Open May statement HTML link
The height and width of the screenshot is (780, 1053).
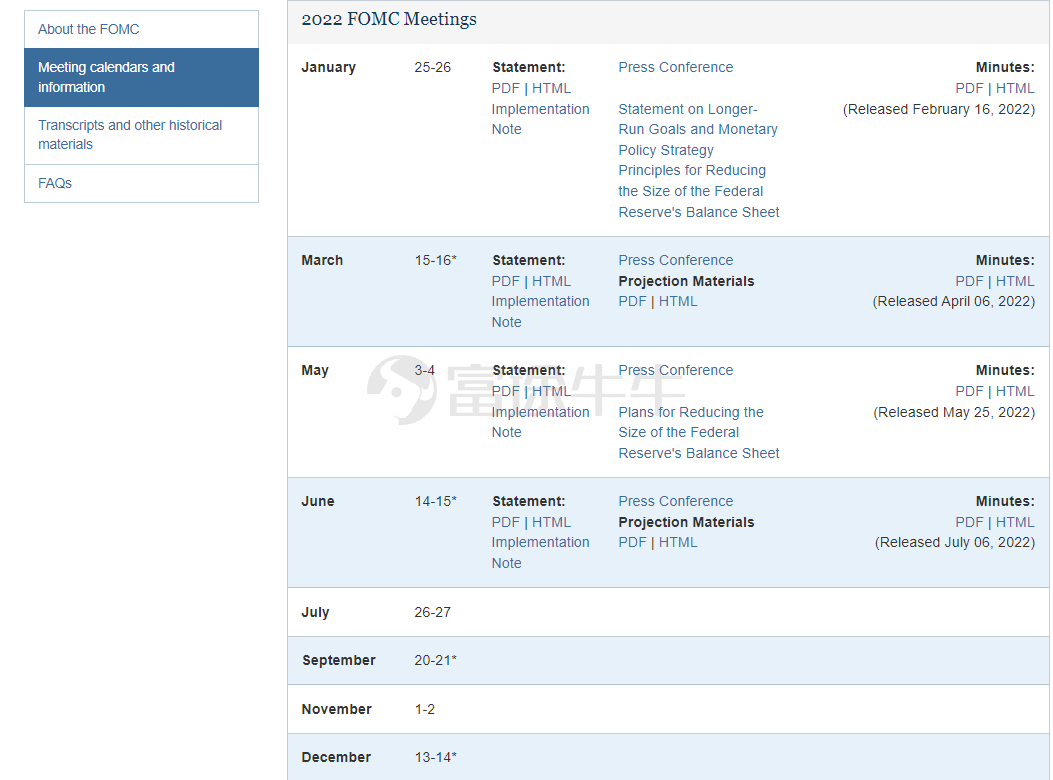tap(551, 392)
